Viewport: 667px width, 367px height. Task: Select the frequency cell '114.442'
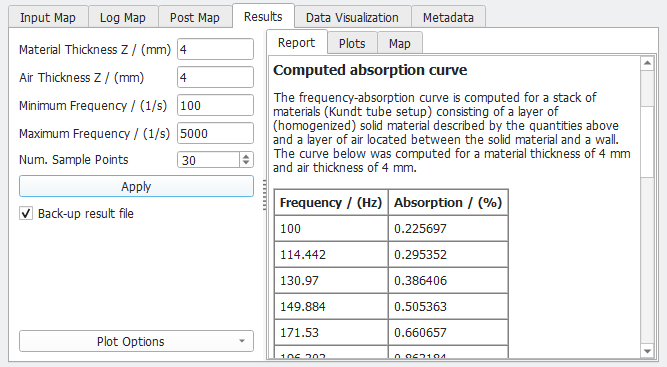pyautogui.click(x=331, y=254)
